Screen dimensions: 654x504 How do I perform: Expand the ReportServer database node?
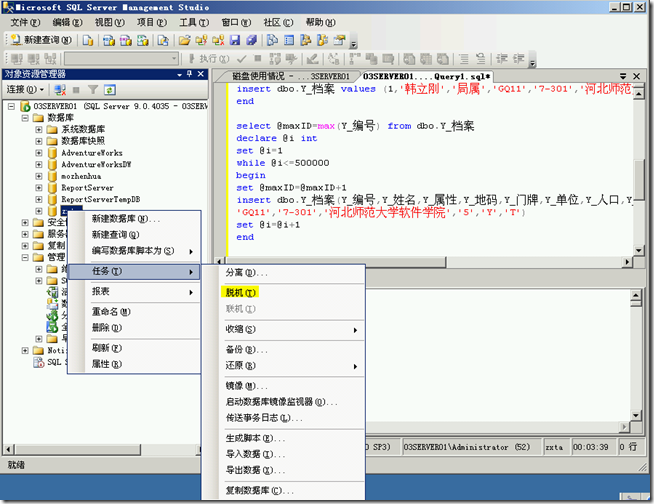point(39,188)
